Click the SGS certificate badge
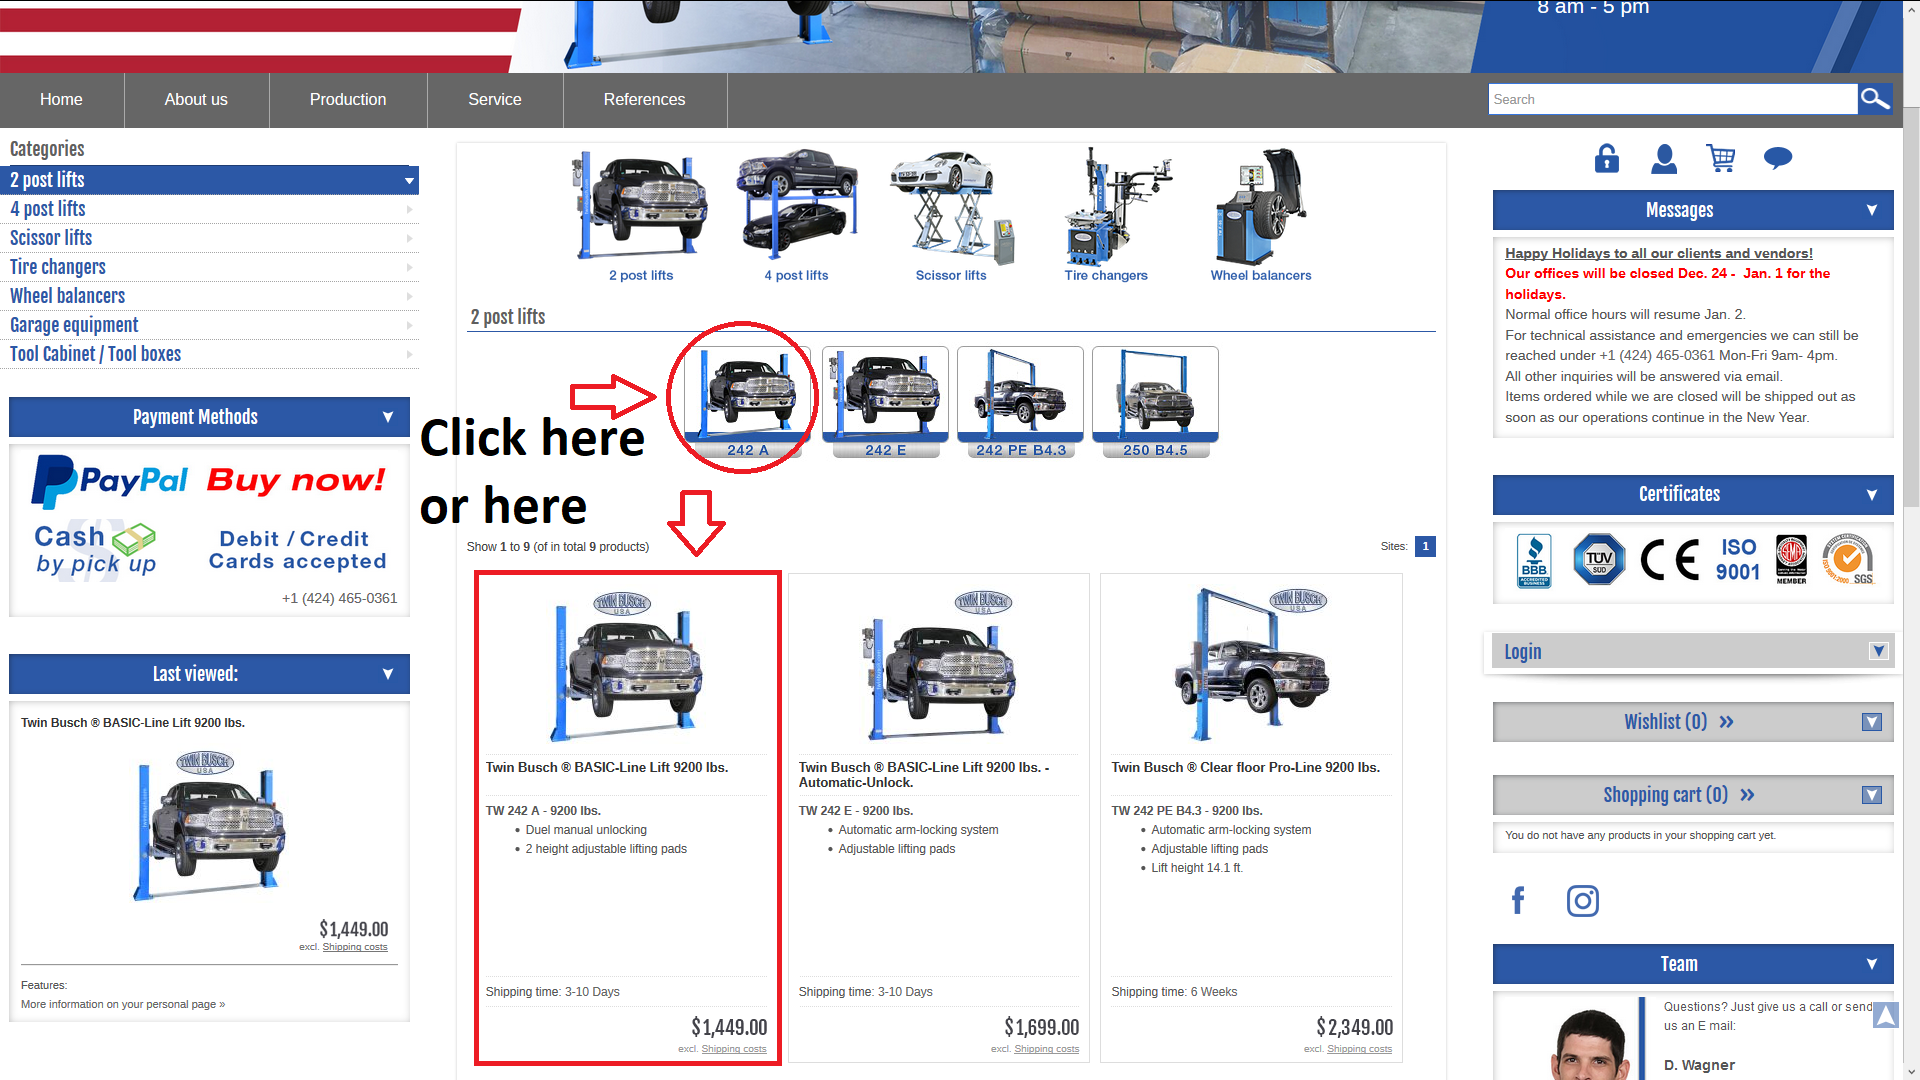Viewport: 1920px width, 1080px height. [1848, 559]
